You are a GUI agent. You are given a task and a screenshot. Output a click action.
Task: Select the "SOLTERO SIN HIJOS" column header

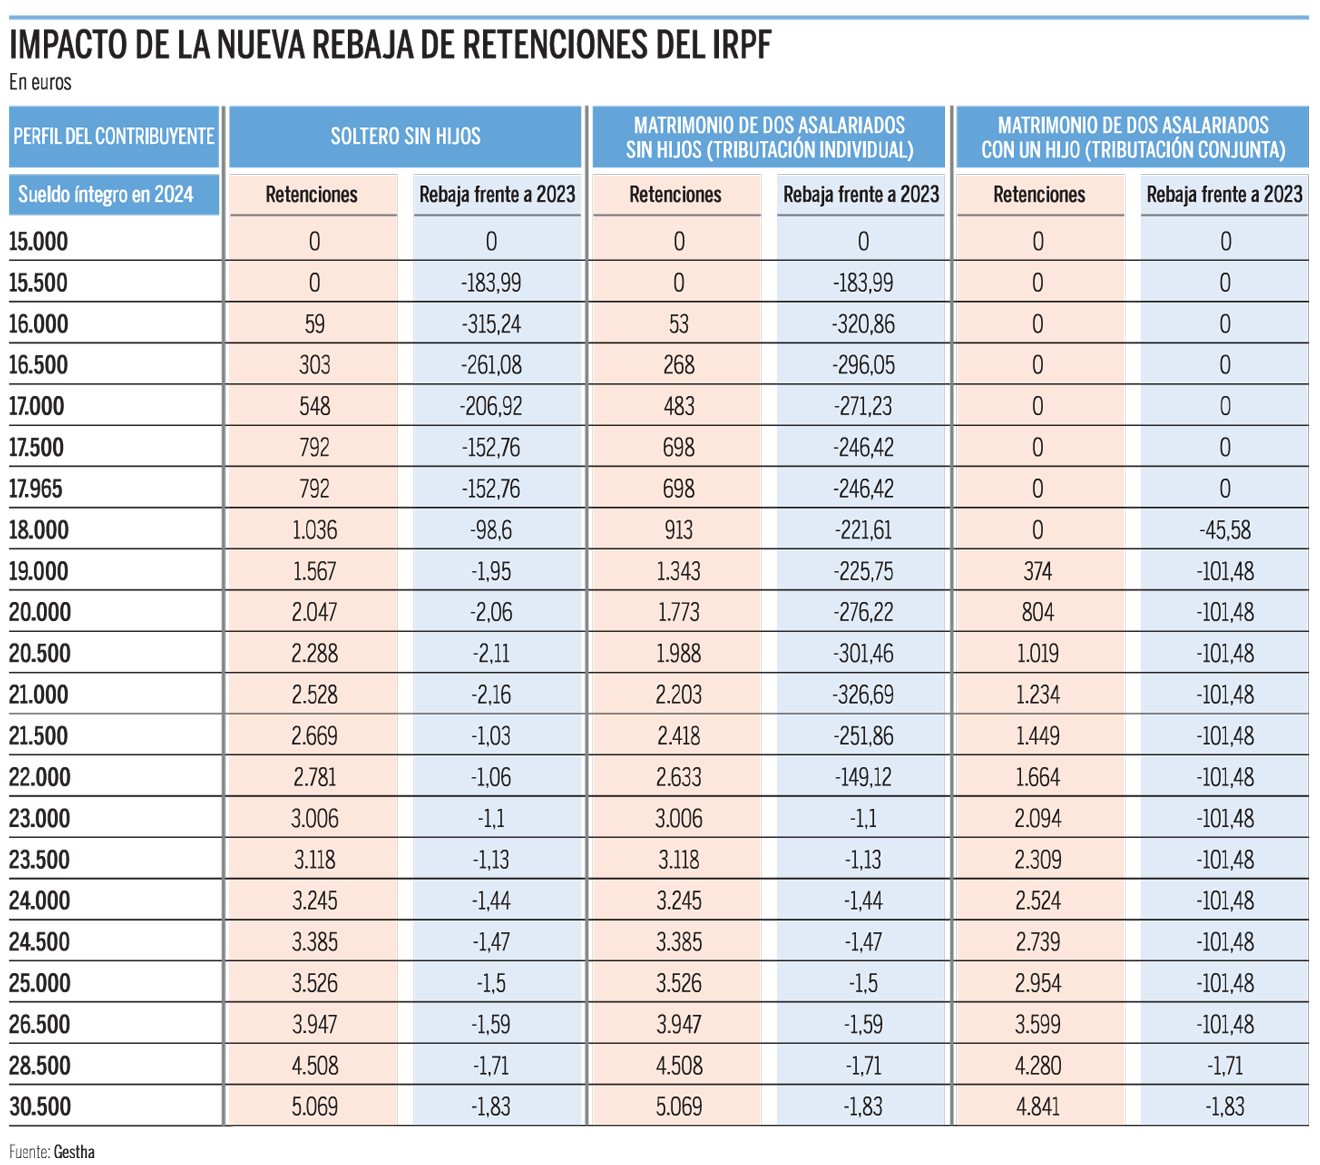click(405, 136)
